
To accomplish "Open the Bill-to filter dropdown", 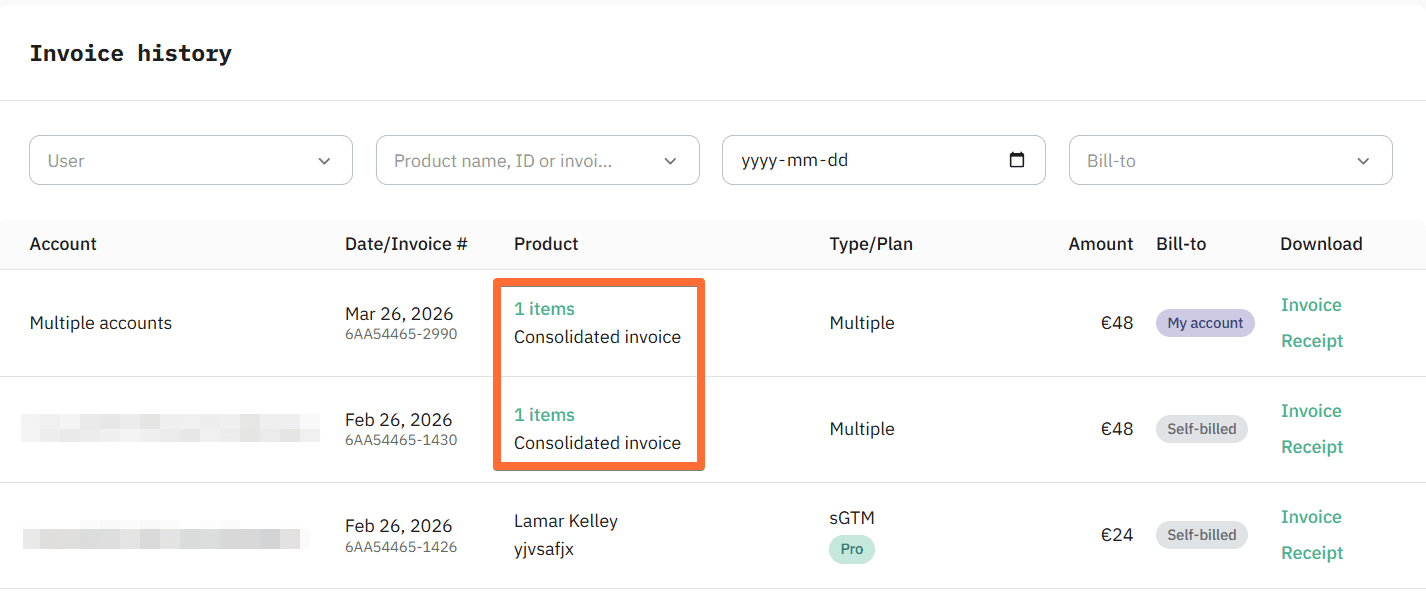I will pos(1230,160).
